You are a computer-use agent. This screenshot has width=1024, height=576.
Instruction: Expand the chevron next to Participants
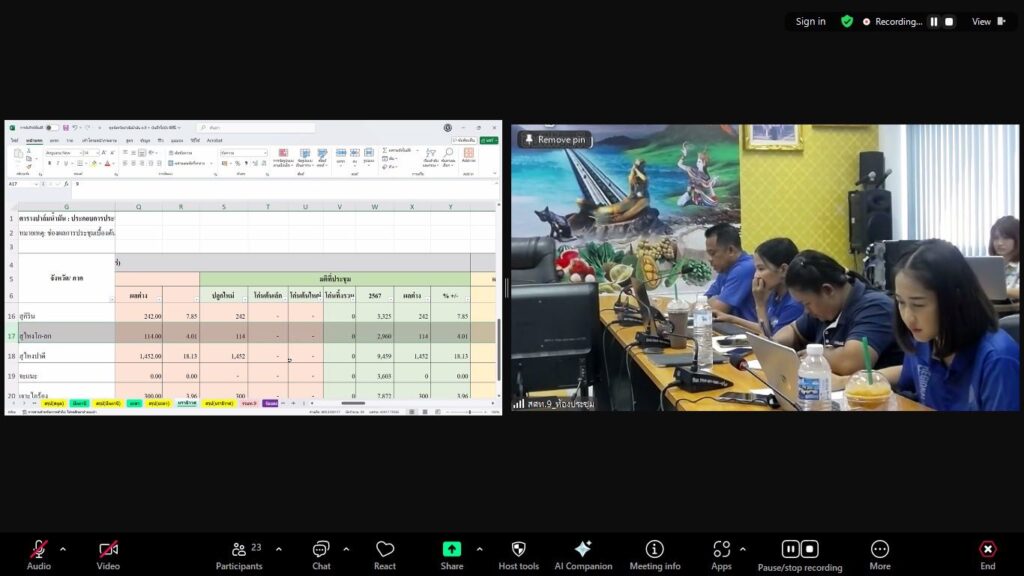point(278,549)
